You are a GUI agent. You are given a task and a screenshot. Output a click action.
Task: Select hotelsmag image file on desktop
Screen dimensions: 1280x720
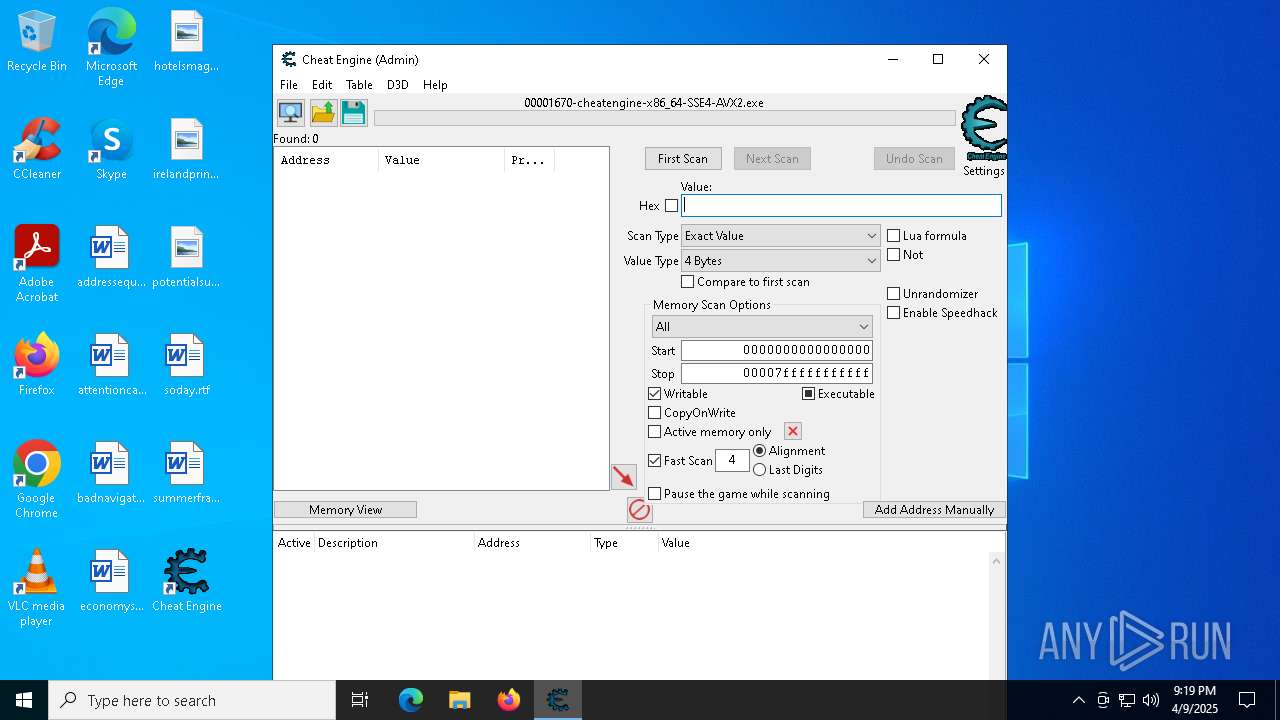[x=187, y=42]
